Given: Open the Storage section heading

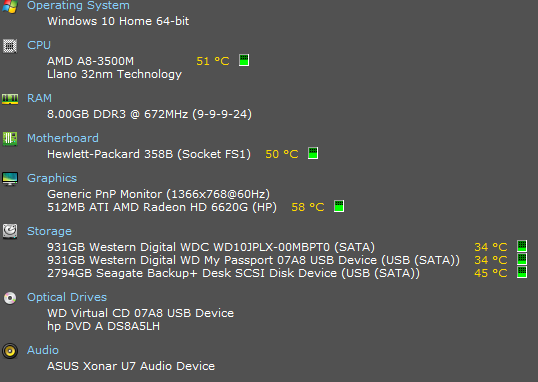Looking at the screenshot, I should pos(49,231).
